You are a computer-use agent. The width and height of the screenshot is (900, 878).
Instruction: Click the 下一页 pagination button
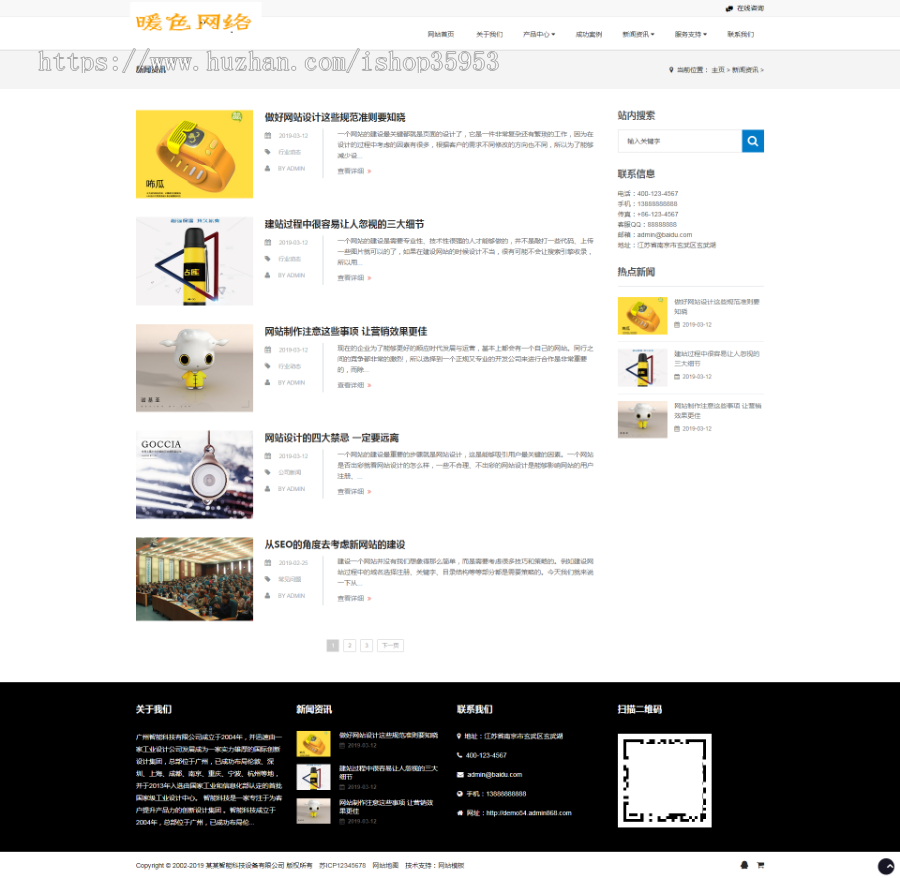pyautogui.click(x=389, y=645)
